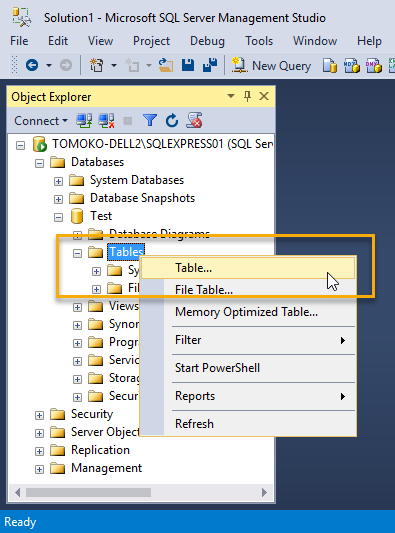Choose File Table... from the context menu
The width and height of the screenshot is (395, 533).
(x=248, y=290)
